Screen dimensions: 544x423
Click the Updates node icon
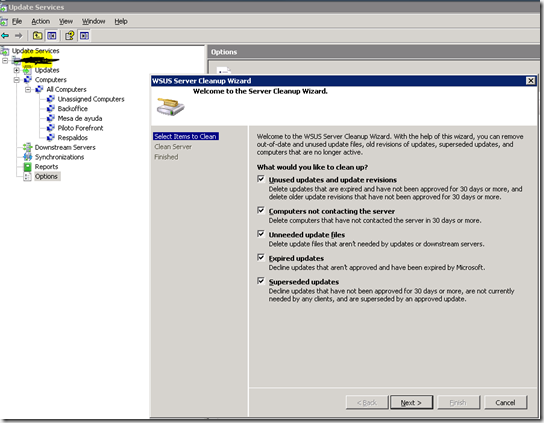click(27, 70)
